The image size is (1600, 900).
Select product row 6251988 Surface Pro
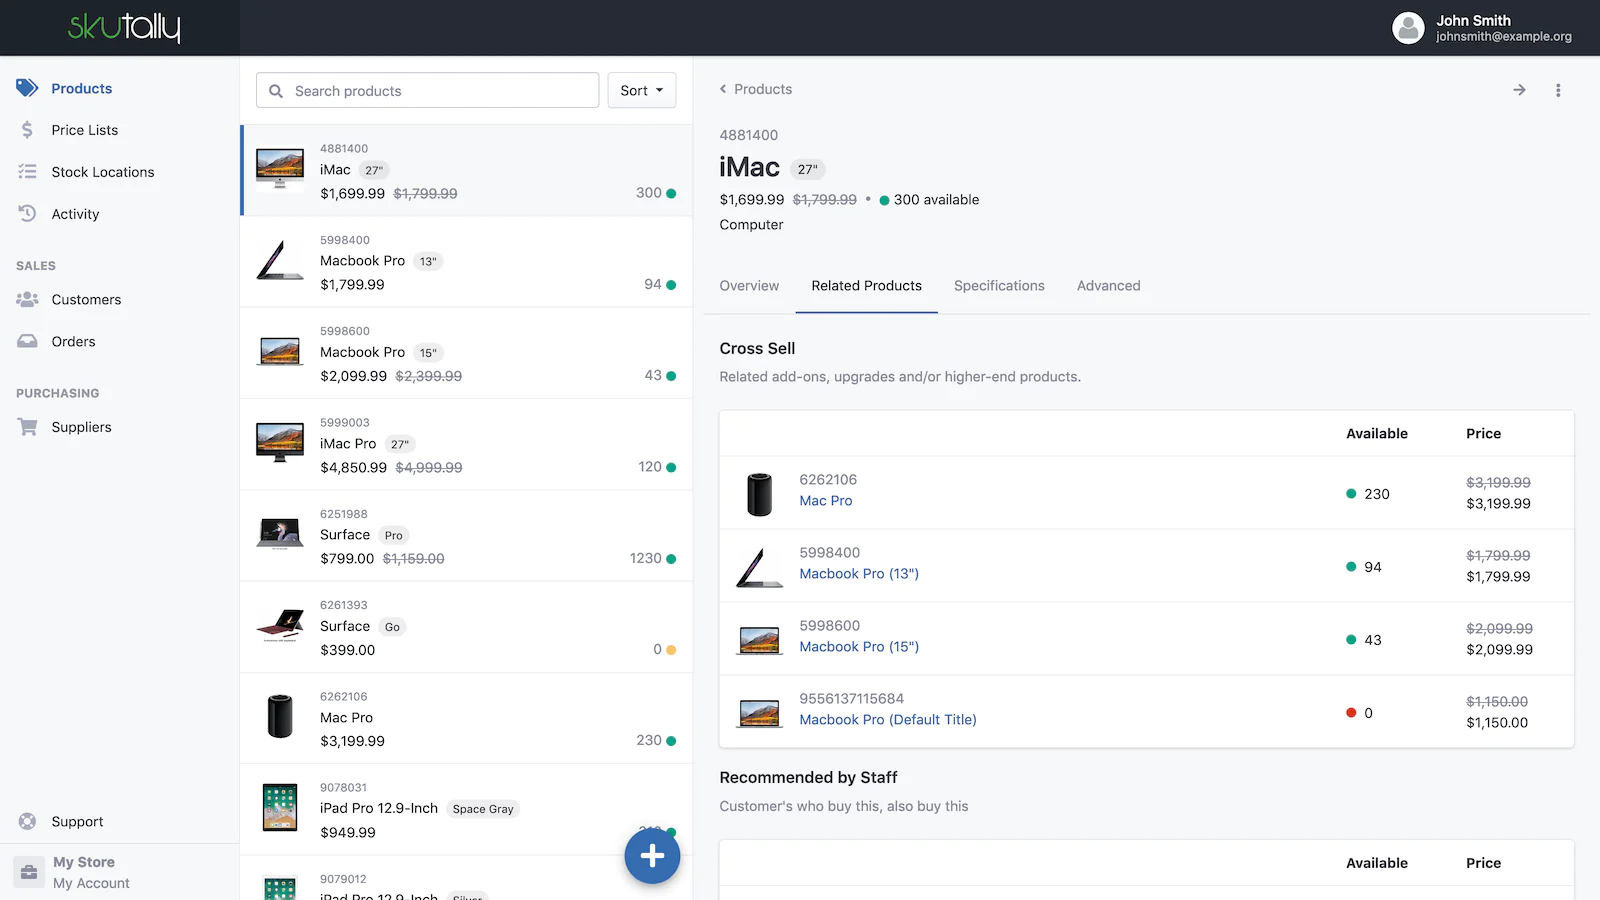tap(466, 536)
